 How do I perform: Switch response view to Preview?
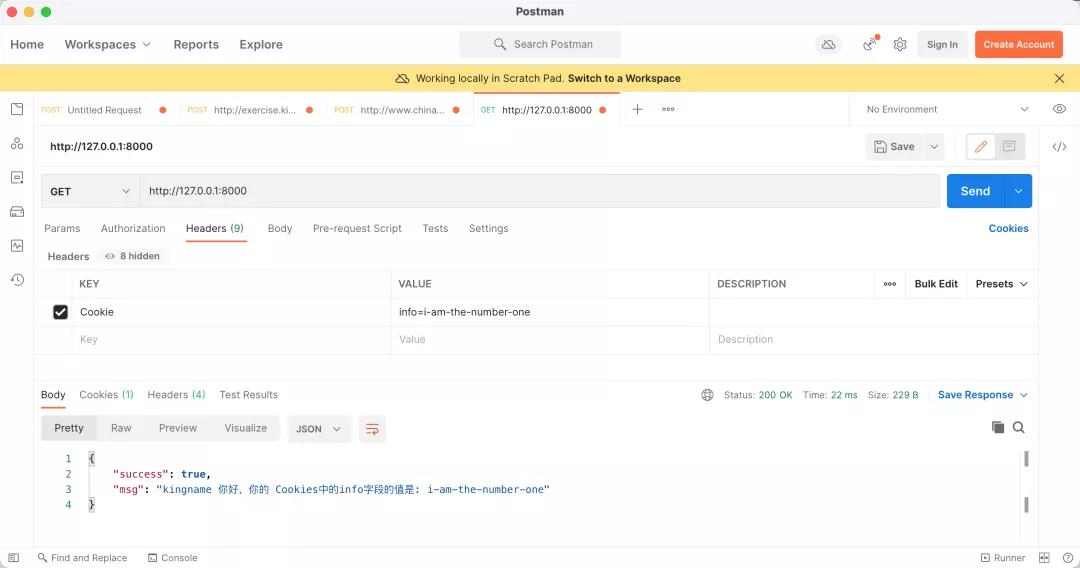coord(178,428)
